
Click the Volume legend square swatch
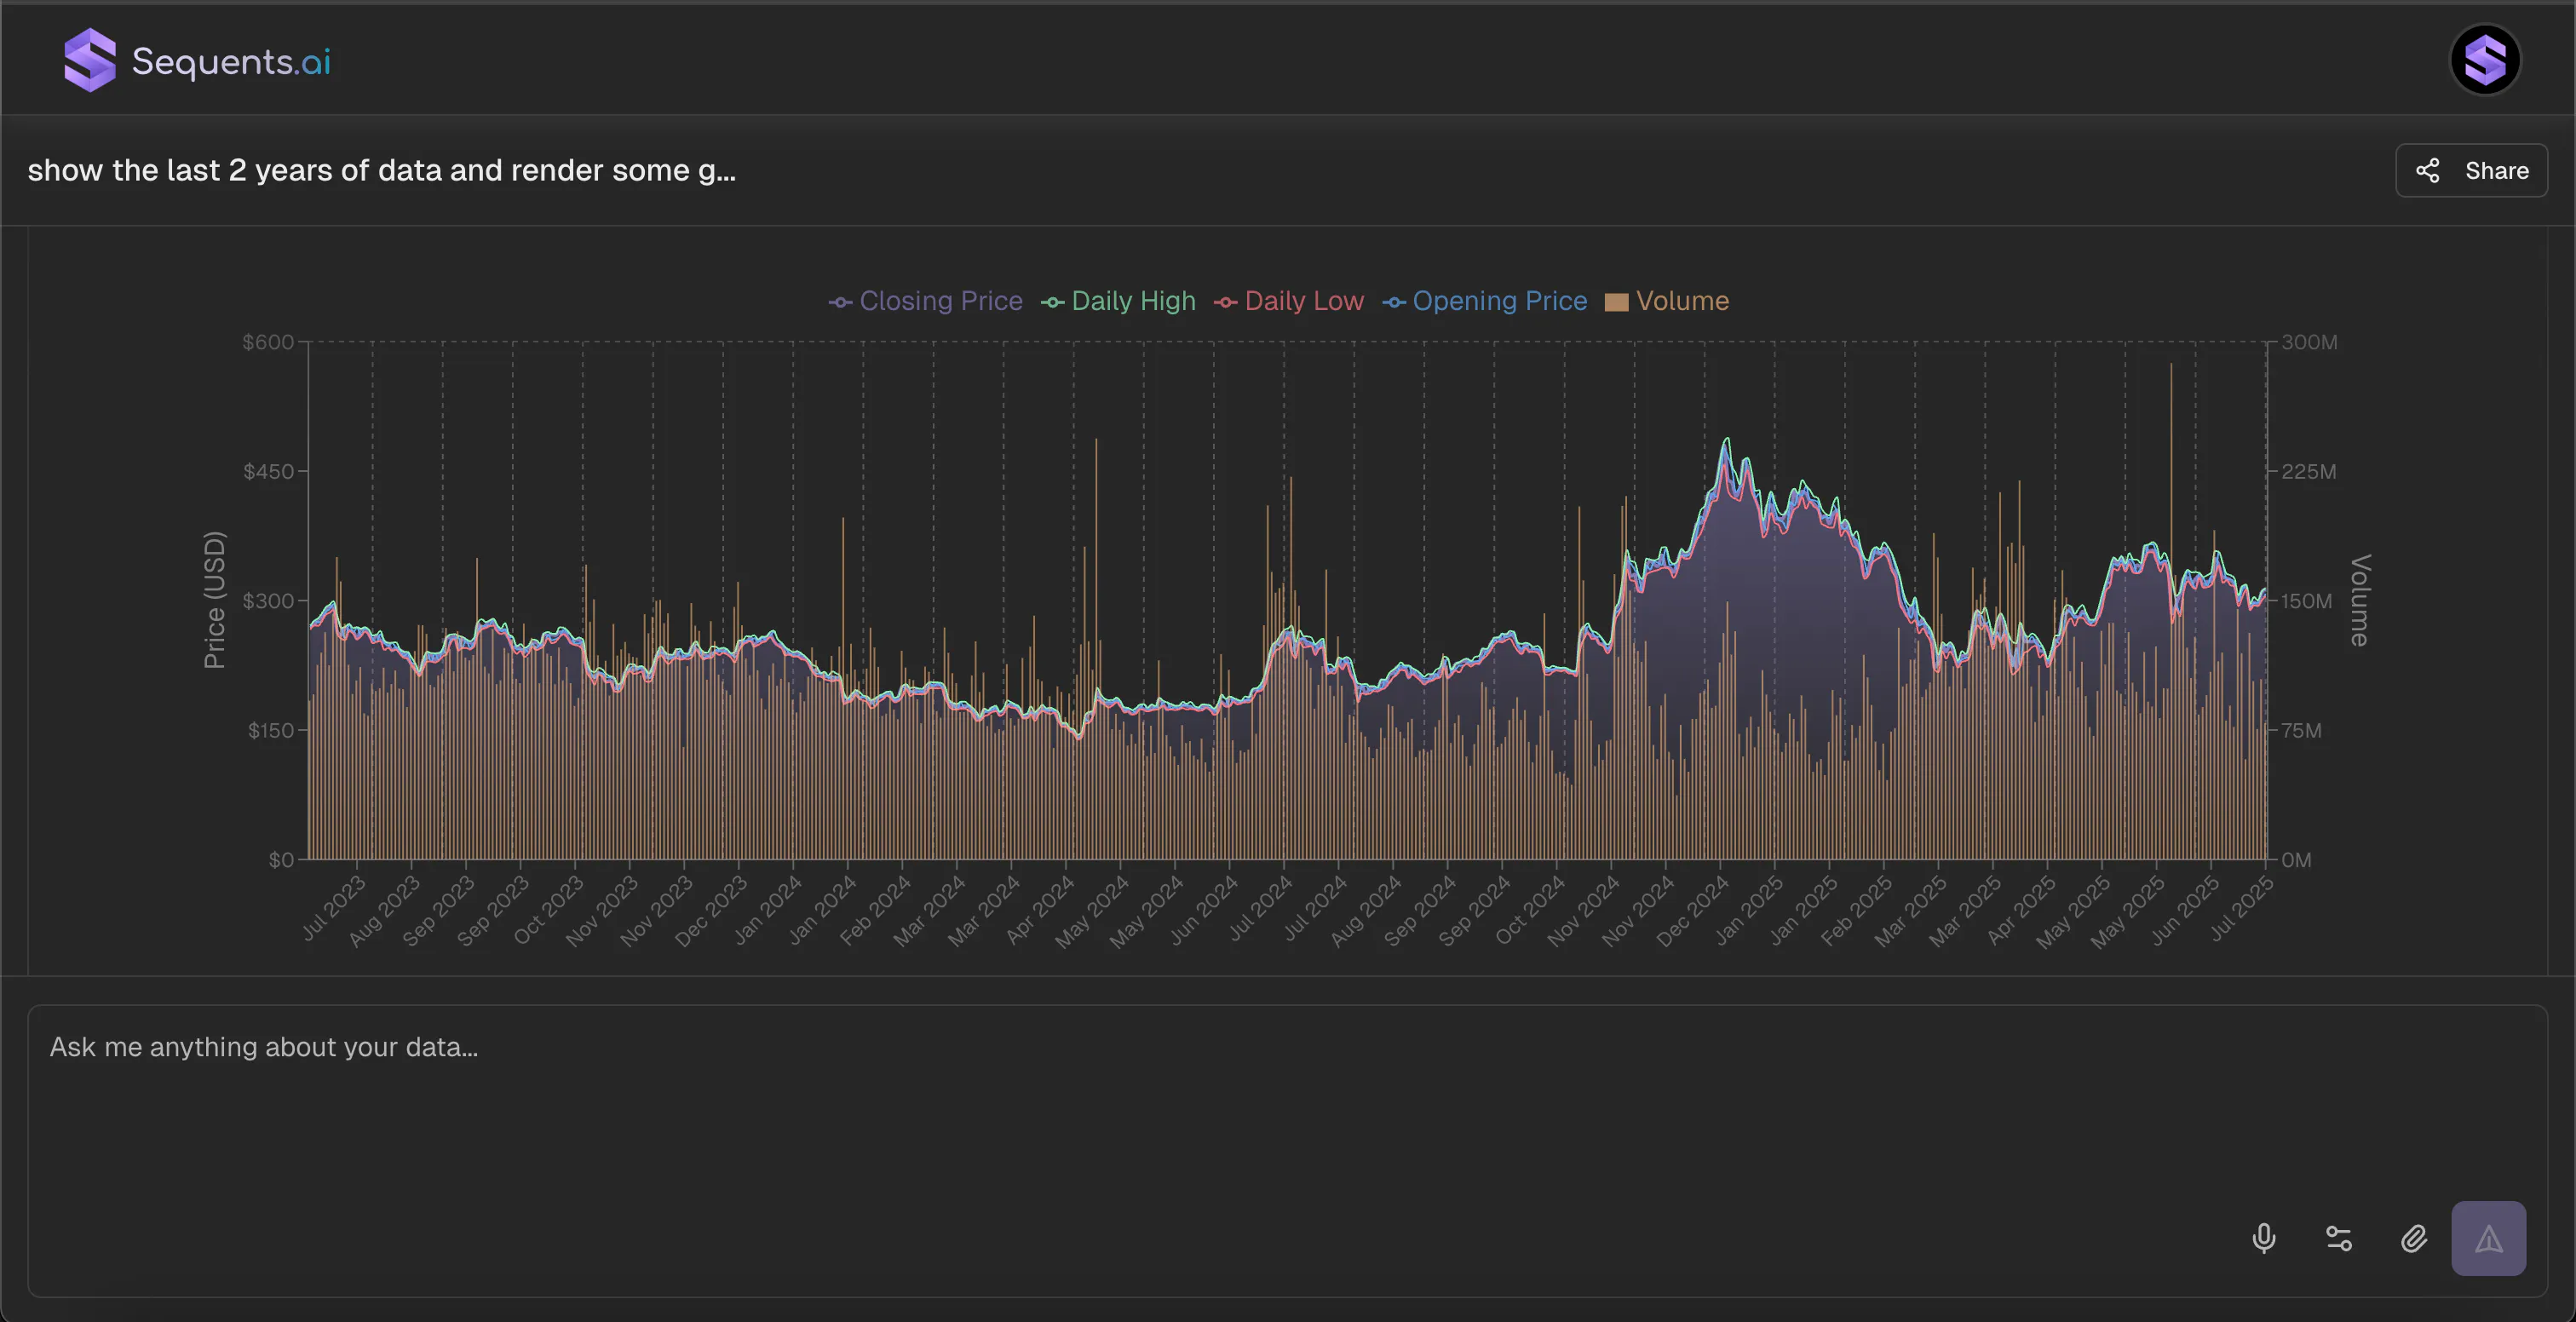[x=1616, y=302]
